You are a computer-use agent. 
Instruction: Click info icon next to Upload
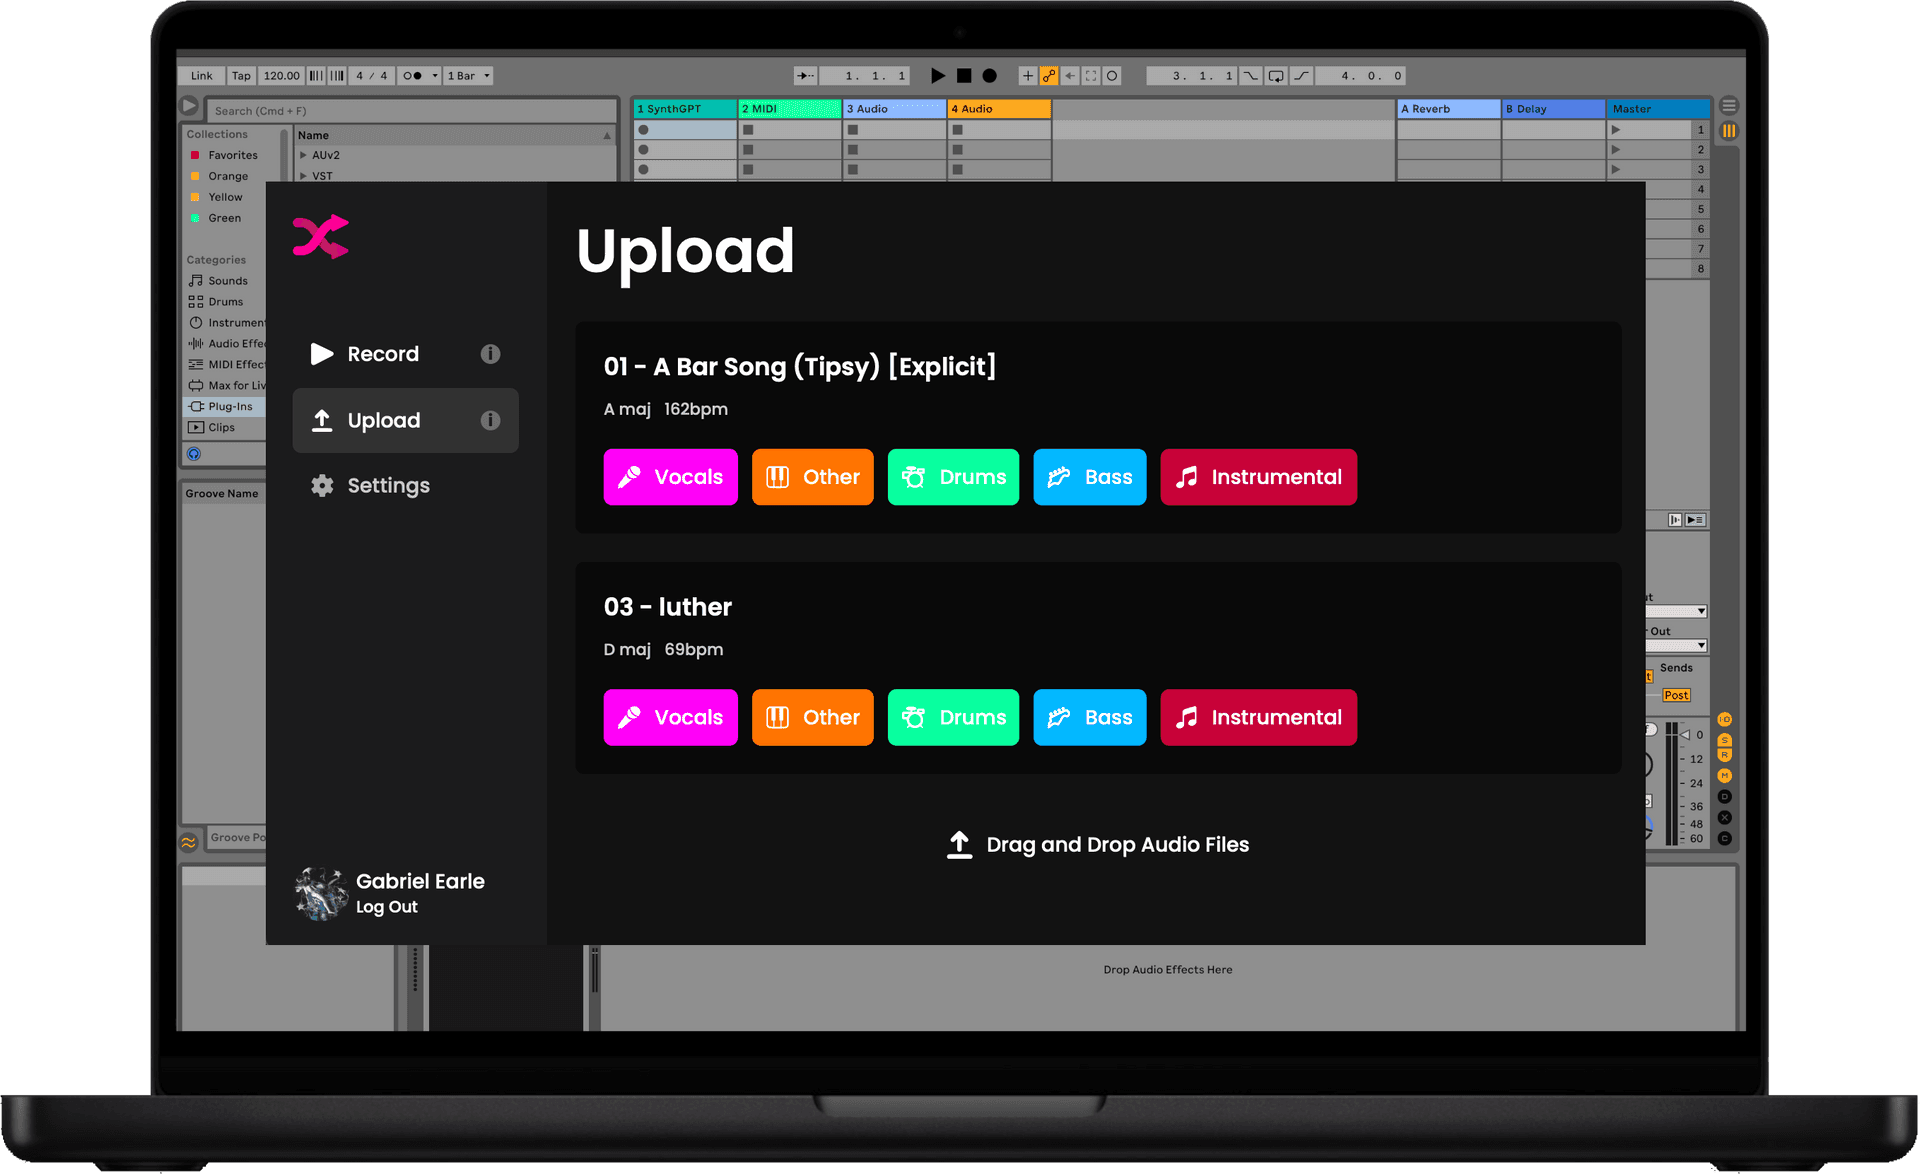pos(490,421)
